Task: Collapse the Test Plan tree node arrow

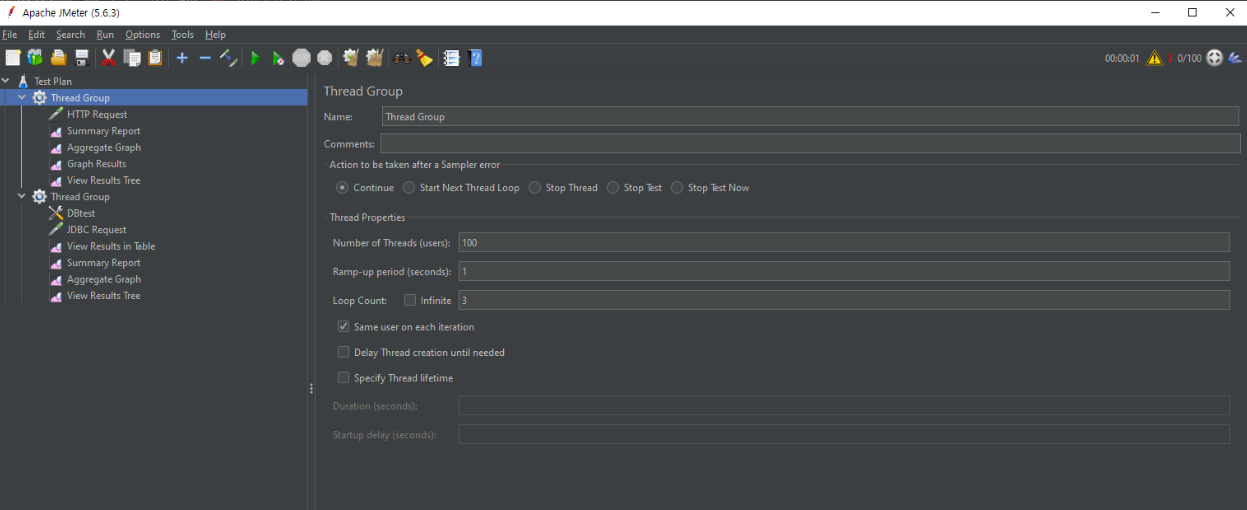Action: pos(6,81)
